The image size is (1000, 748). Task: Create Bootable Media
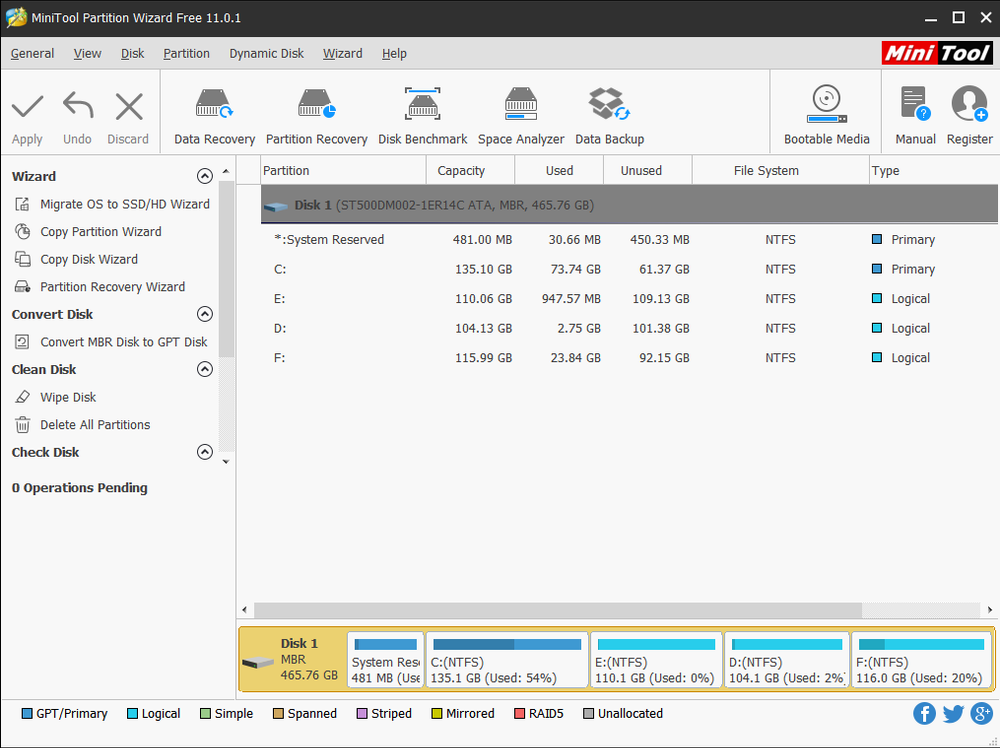click(x=826, y=115)
